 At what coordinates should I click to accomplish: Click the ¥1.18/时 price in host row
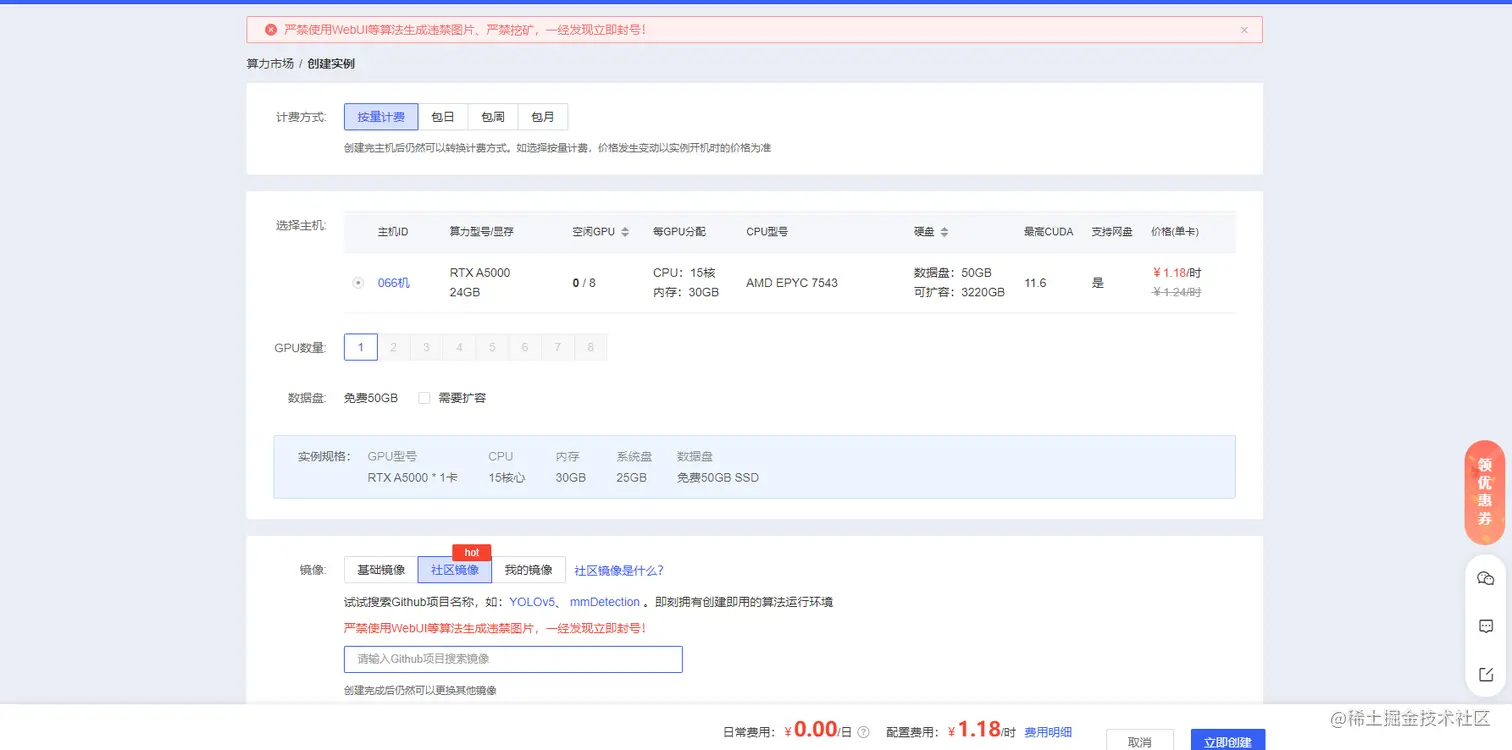pyautogui.click(x=1177, y=272)
